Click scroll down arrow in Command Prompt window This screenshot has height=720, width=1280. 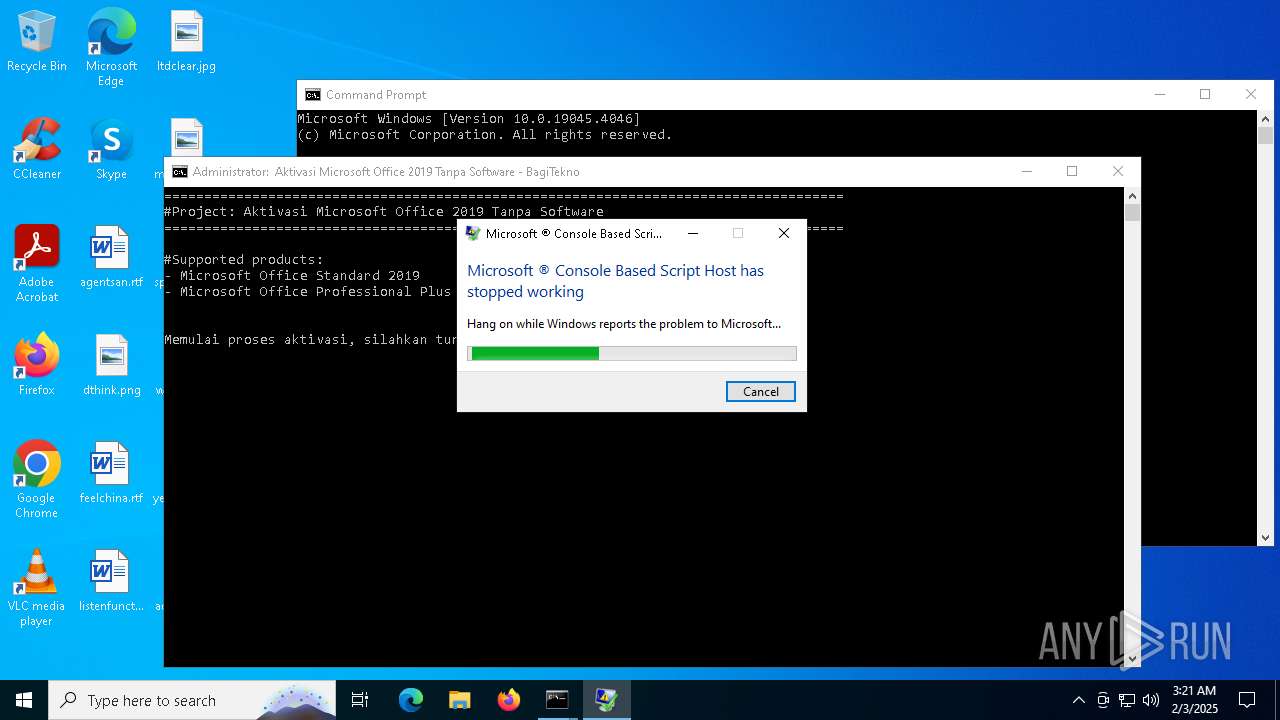(x=1265, y=537)
